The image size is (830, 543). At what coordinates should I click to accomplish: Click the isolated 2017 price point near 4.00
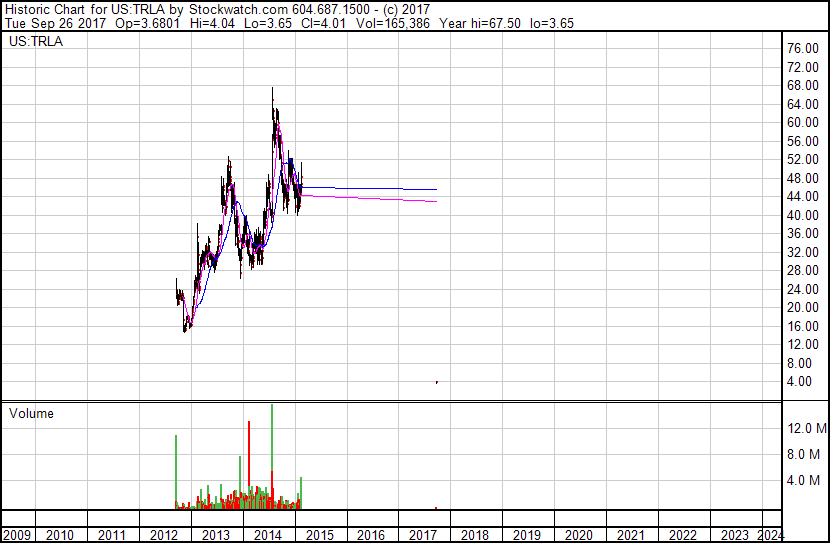pos(437,382)
